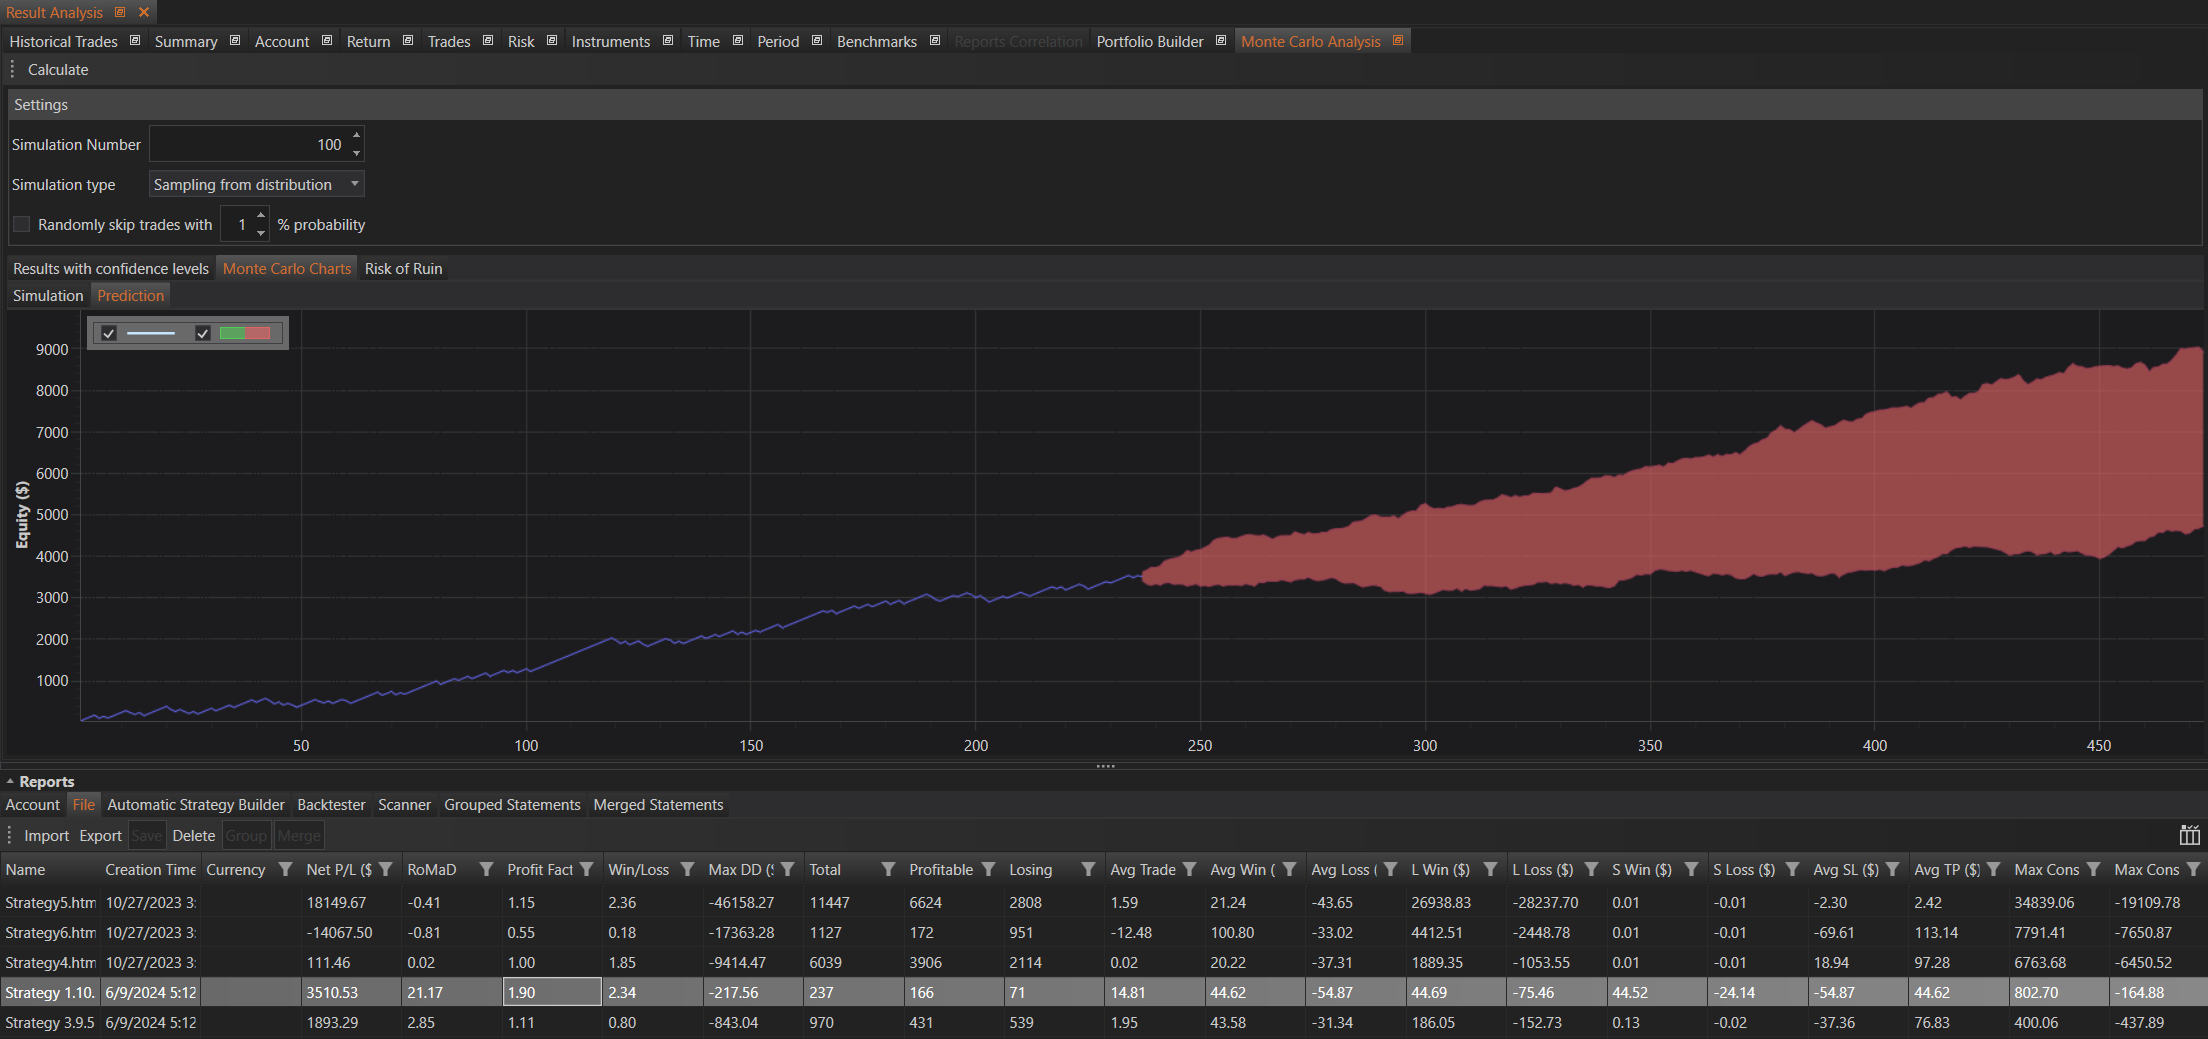Click the filter icon on Net P/L column
2208x1039 pixels.
point(386,869)
